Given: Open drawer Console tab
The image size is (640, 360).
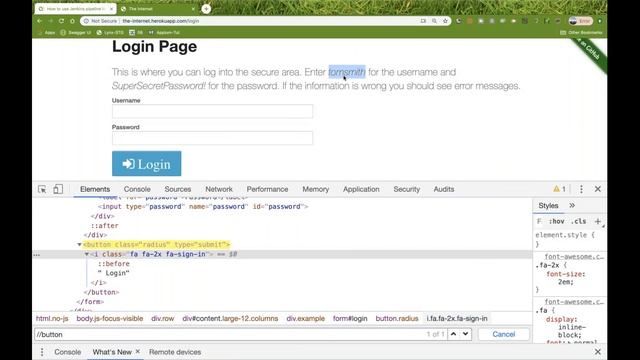Looking at the screenshot, I should [68, 352].
